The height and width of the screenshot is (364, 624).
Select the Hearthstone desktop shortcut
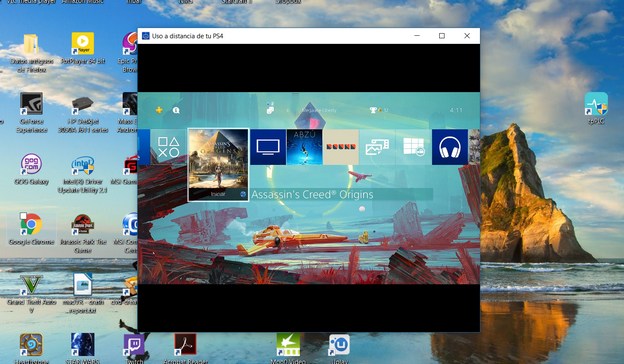coord(31,348)
